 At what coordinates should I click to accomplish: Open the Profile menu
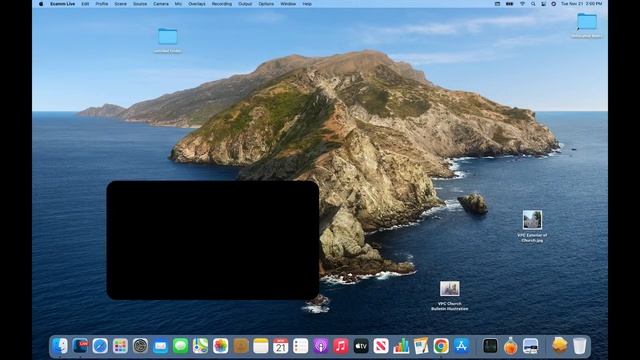(102, 4)
